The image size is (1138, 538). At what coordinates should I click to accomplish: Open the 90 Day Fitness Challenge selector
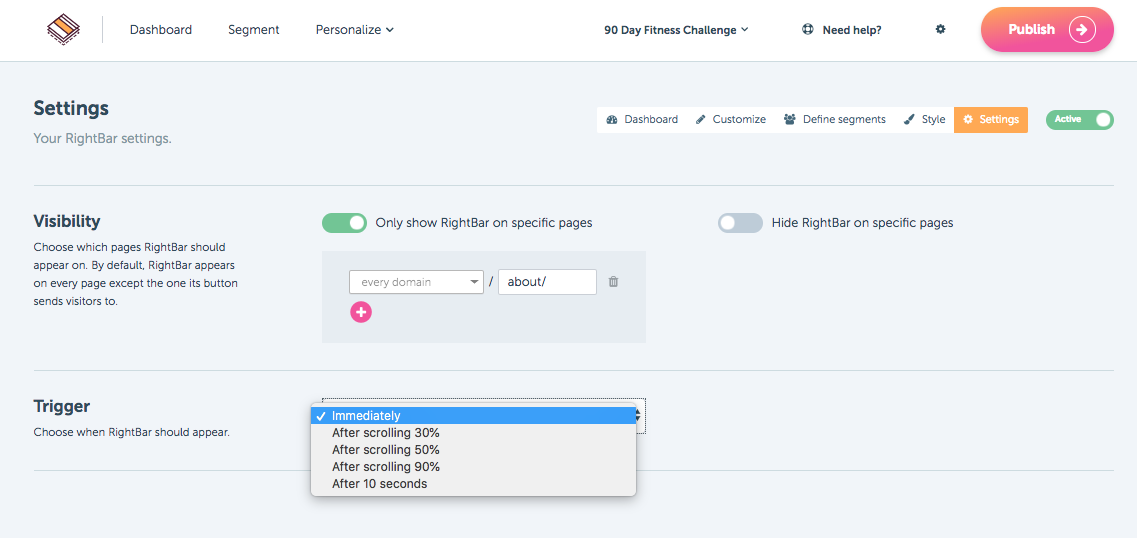click(676, 30)
